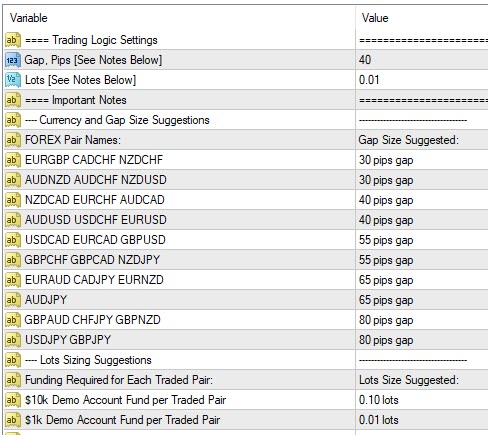Screen dimensions: 488x435
Task: Click the Lots Size Suggested value cell
Action: 422,380
